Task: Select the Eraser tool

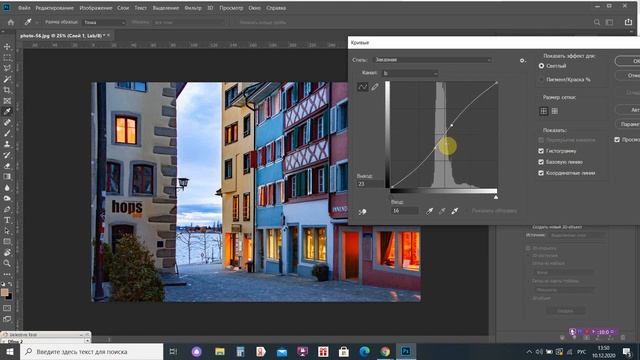Action: (7, 166)
